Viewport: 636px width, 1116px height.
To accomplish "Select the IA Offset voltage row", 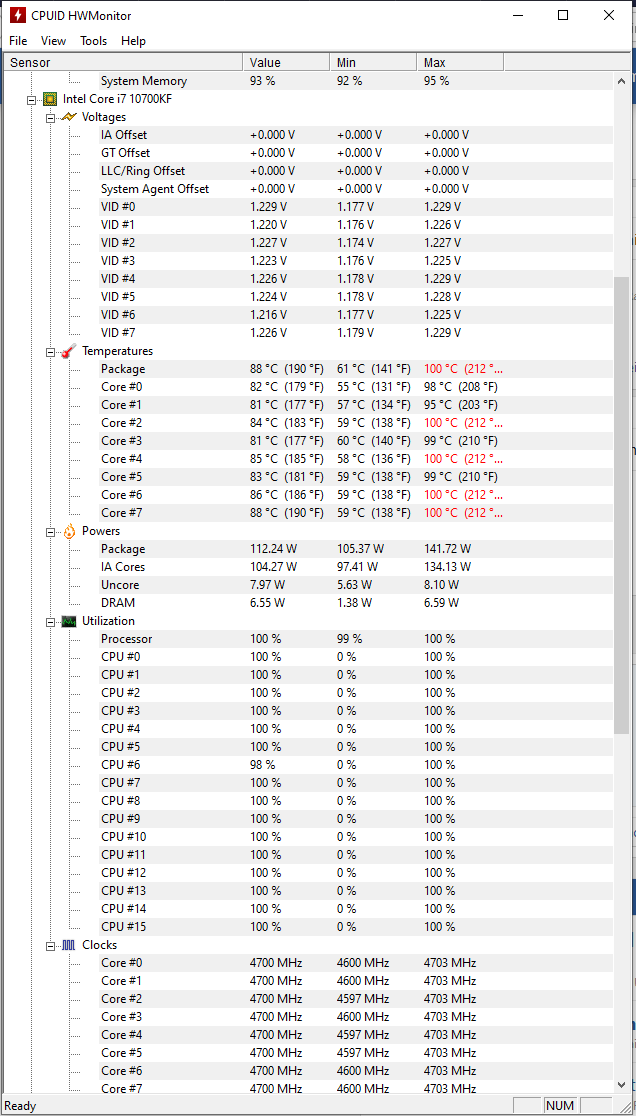I will (x=356, y=135).
